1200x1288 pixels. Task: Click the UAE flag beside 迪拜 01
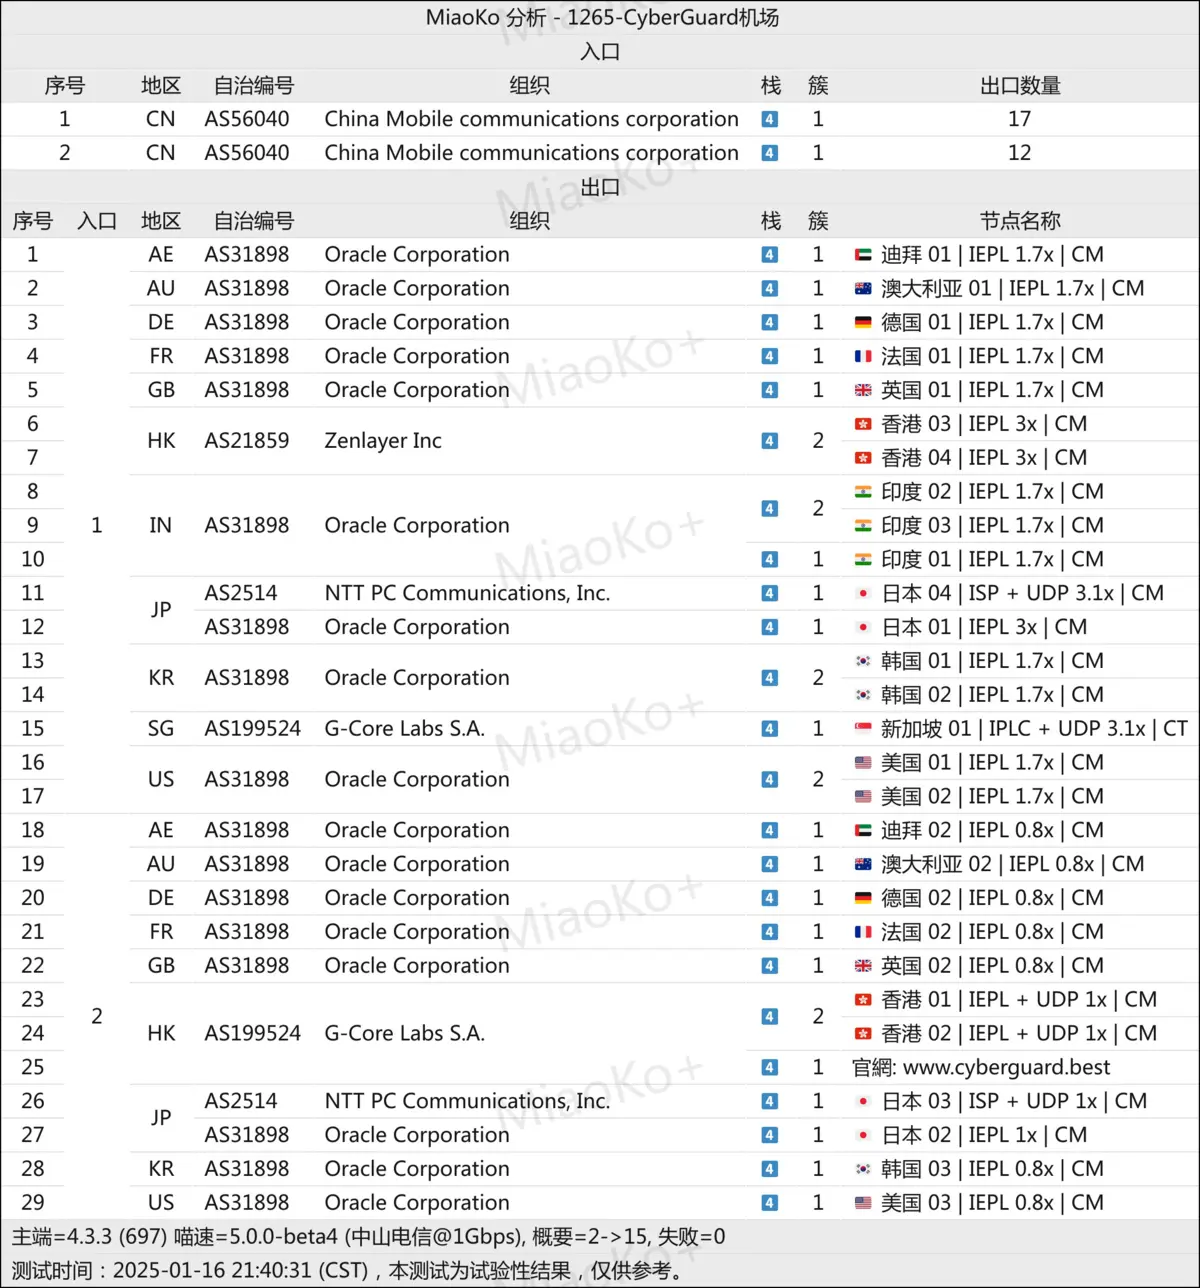point(863,255)
